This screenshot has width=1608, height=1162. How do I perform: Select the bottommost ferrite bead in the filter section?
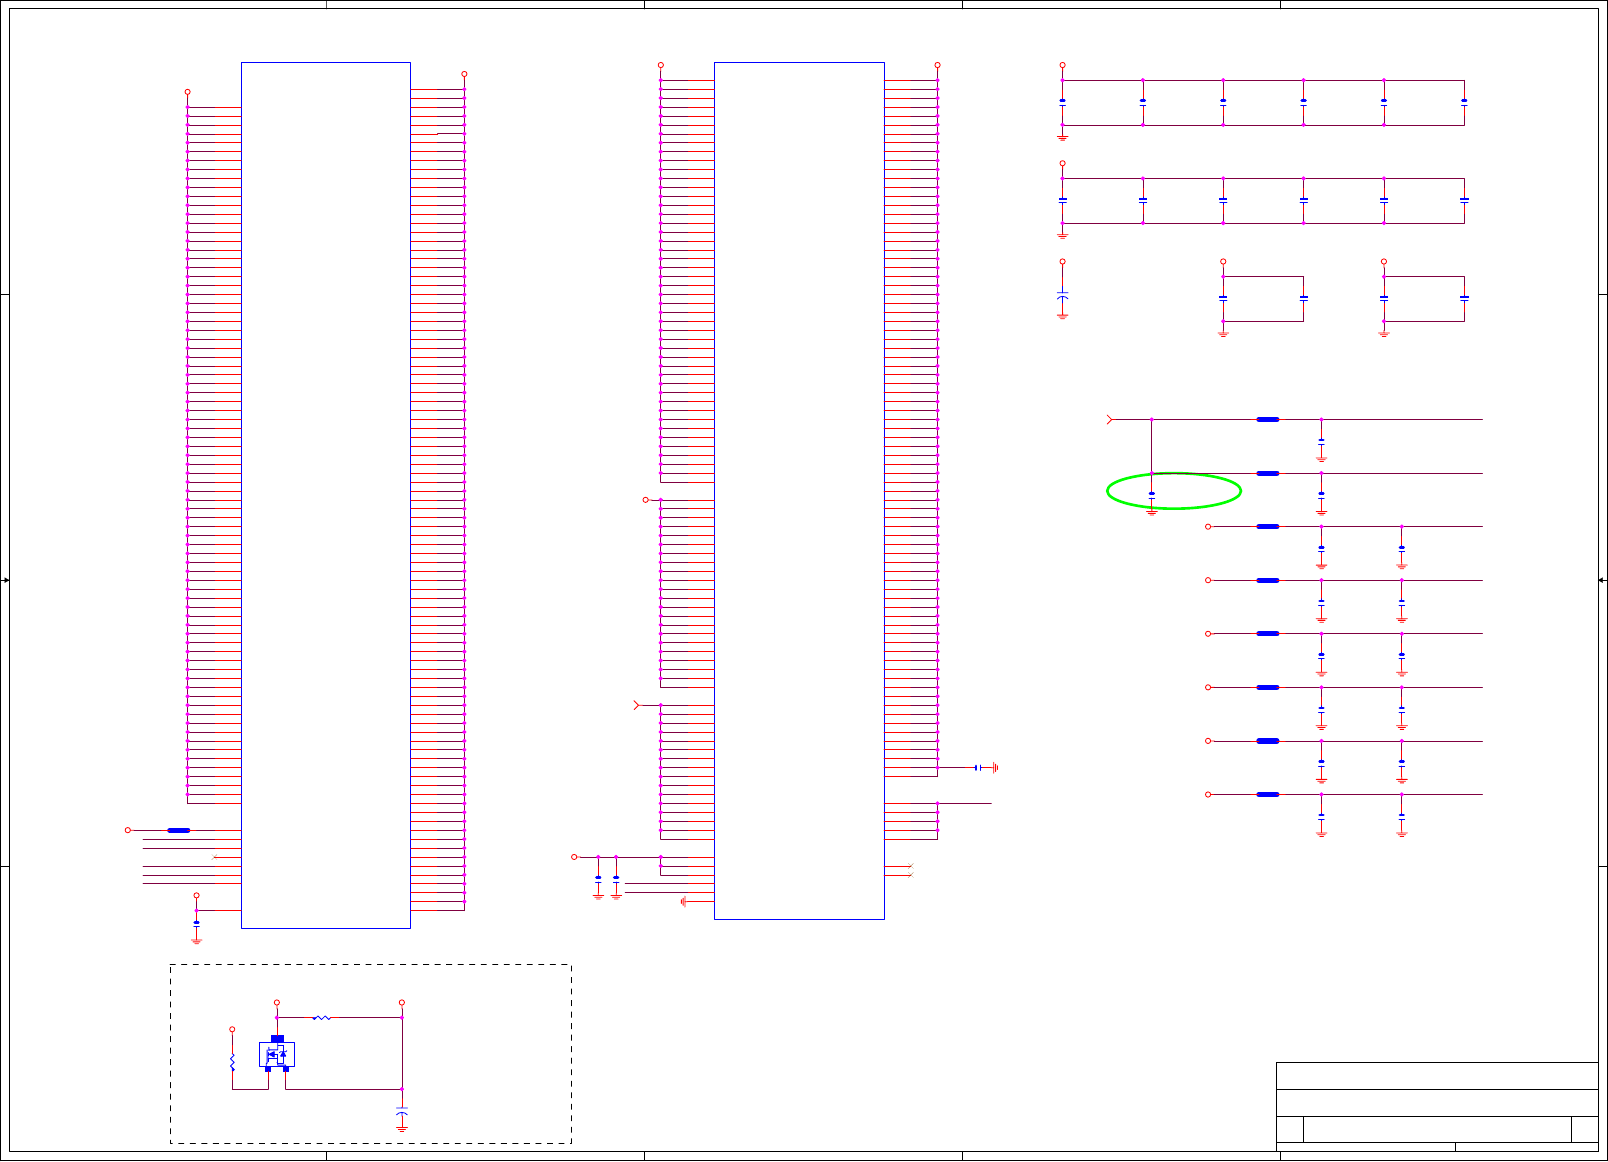(x=1268, y=794)
